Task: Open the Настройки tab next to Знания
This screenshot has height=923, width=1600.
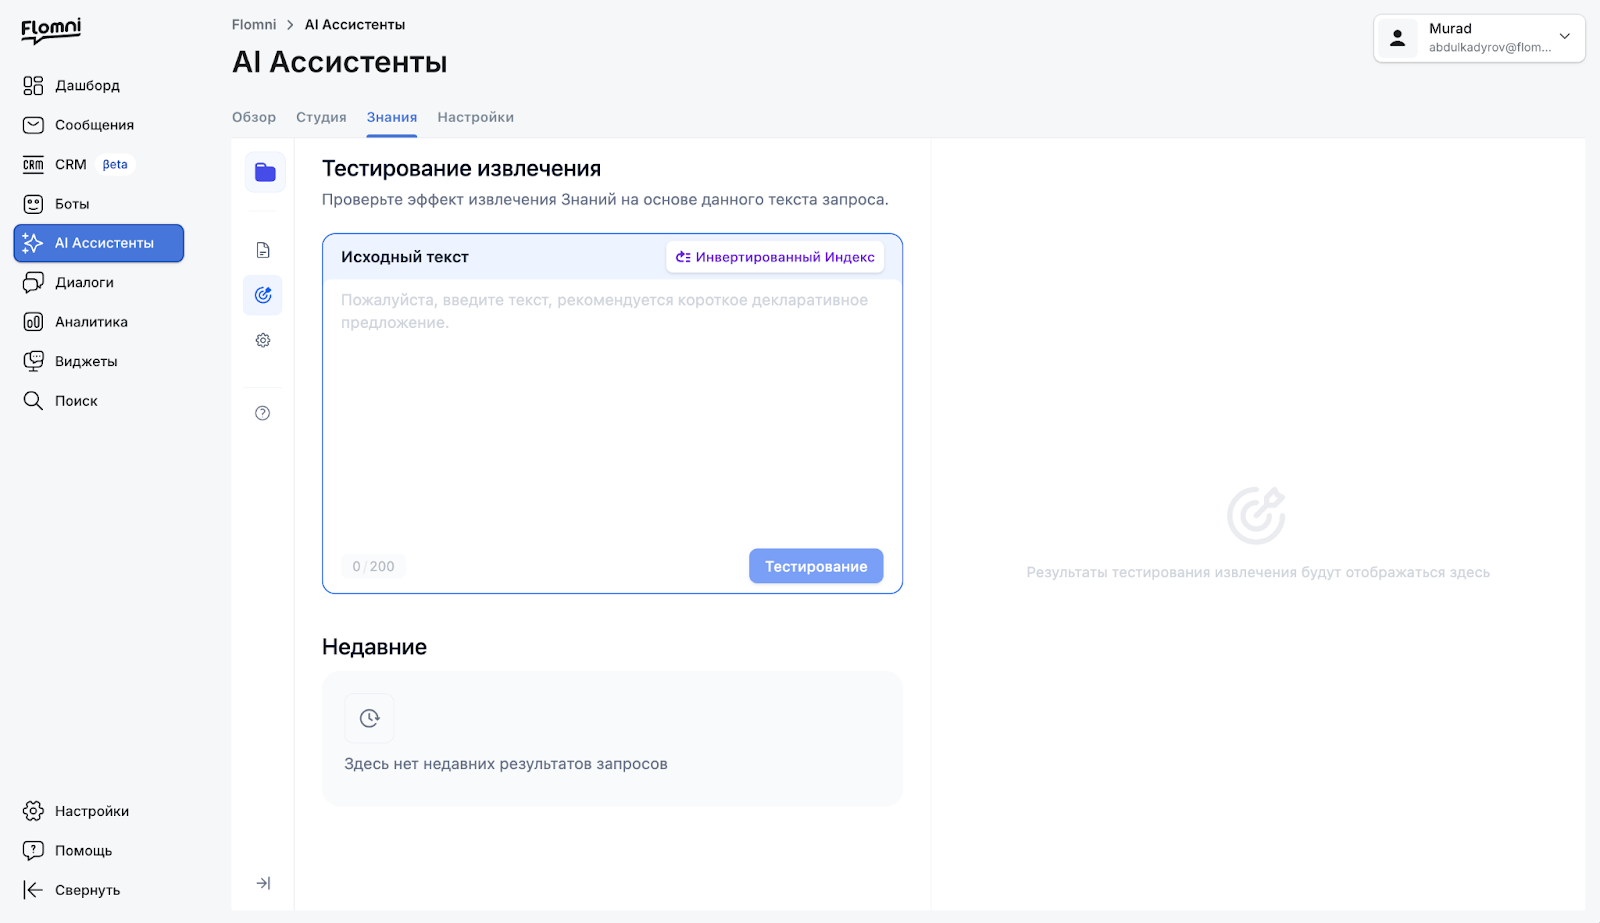Action: [x=475, y=117]
